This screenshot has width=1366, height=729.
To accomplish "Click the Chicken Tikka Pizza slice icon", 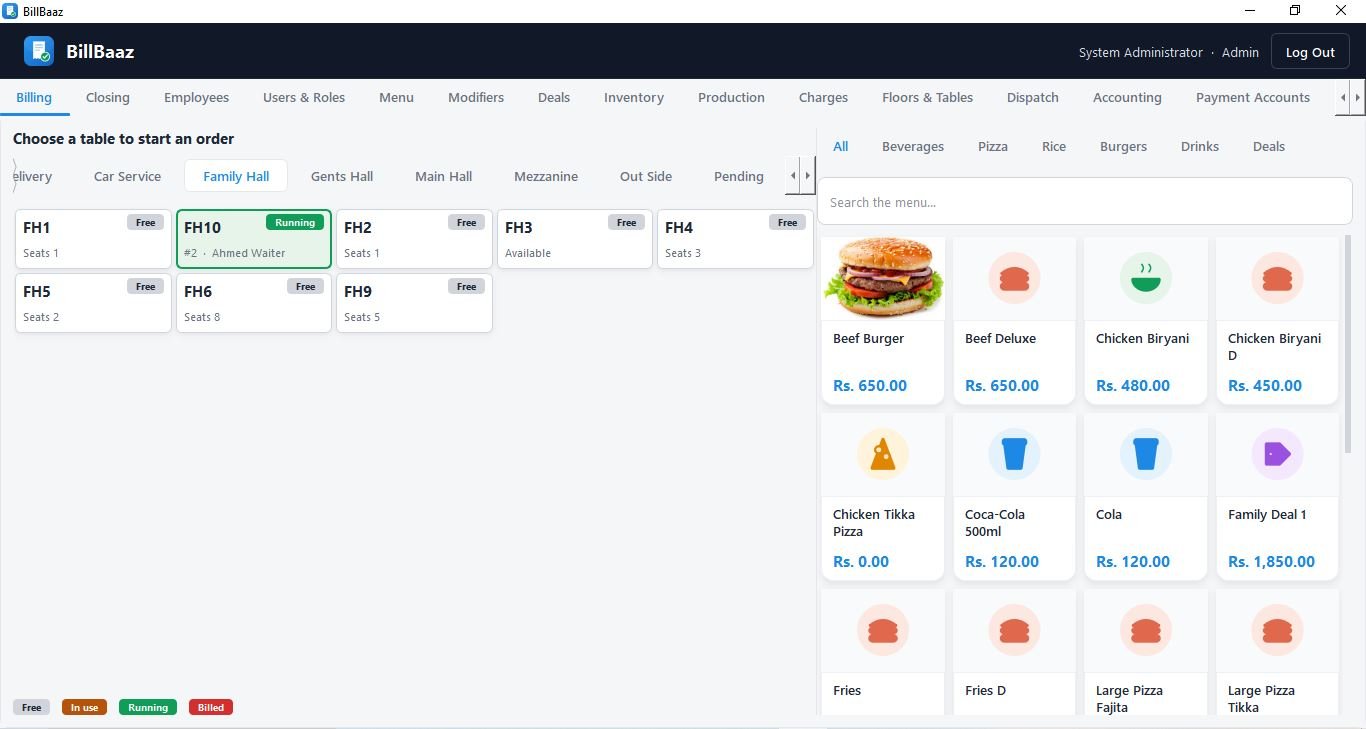I will [883, 454].
